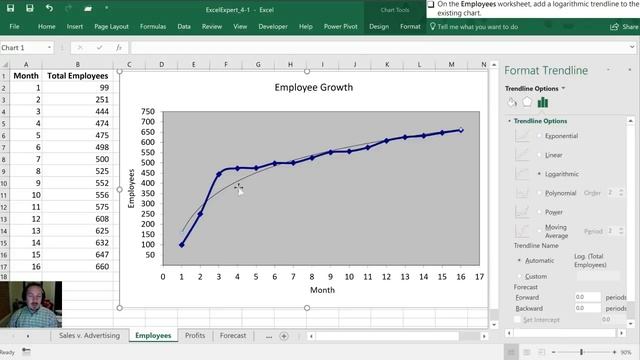640x360 pixels.
Task: Expand the formula bar with the chevron
Action: (632, 48)
